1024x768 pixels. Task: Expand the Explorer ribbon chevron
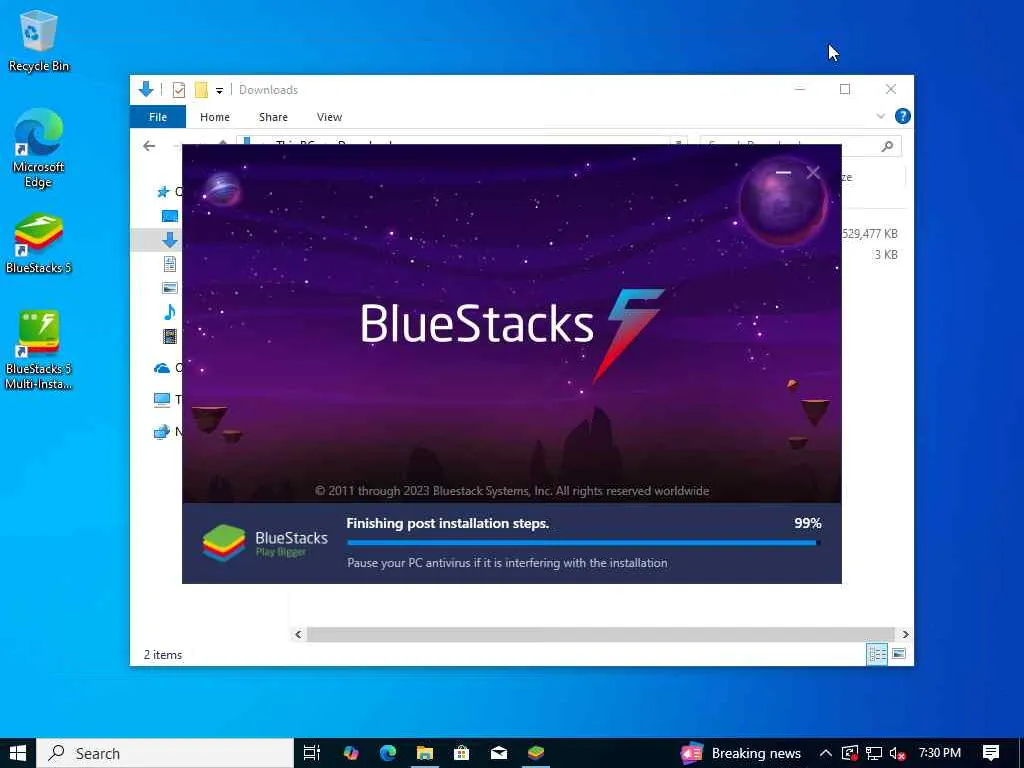tap(880, 116)
